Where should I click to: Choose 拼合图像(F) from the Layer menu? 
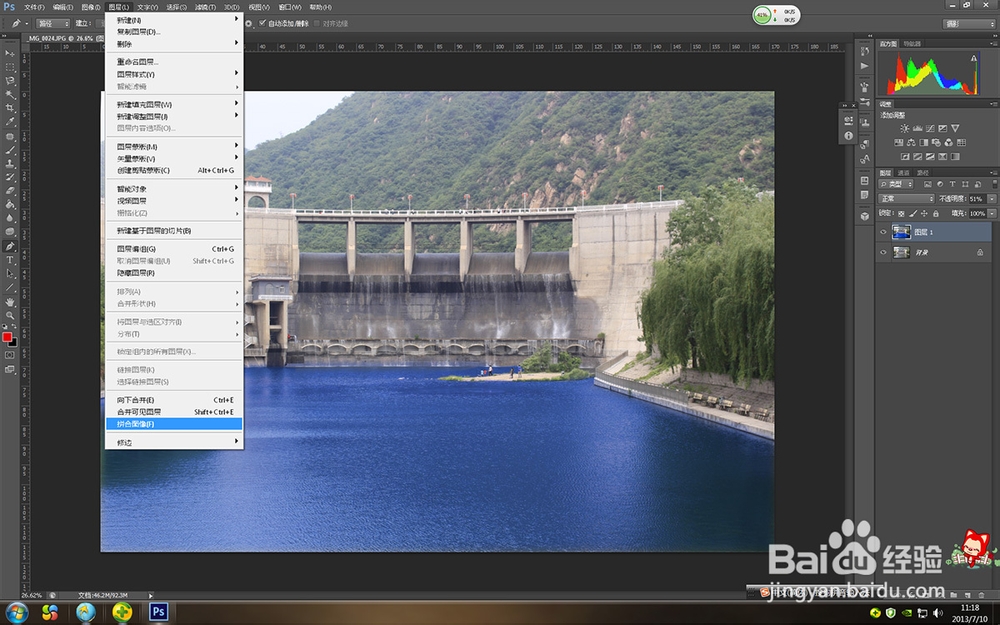[174, 424]
